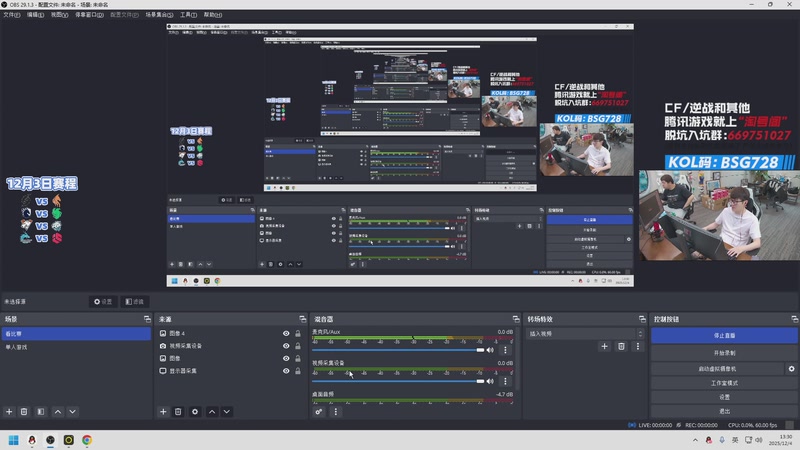Image resolution: width=800 pixels, height=450 pixels.
Task: Open the Windows Start menu
Action: tap(14, 440)
